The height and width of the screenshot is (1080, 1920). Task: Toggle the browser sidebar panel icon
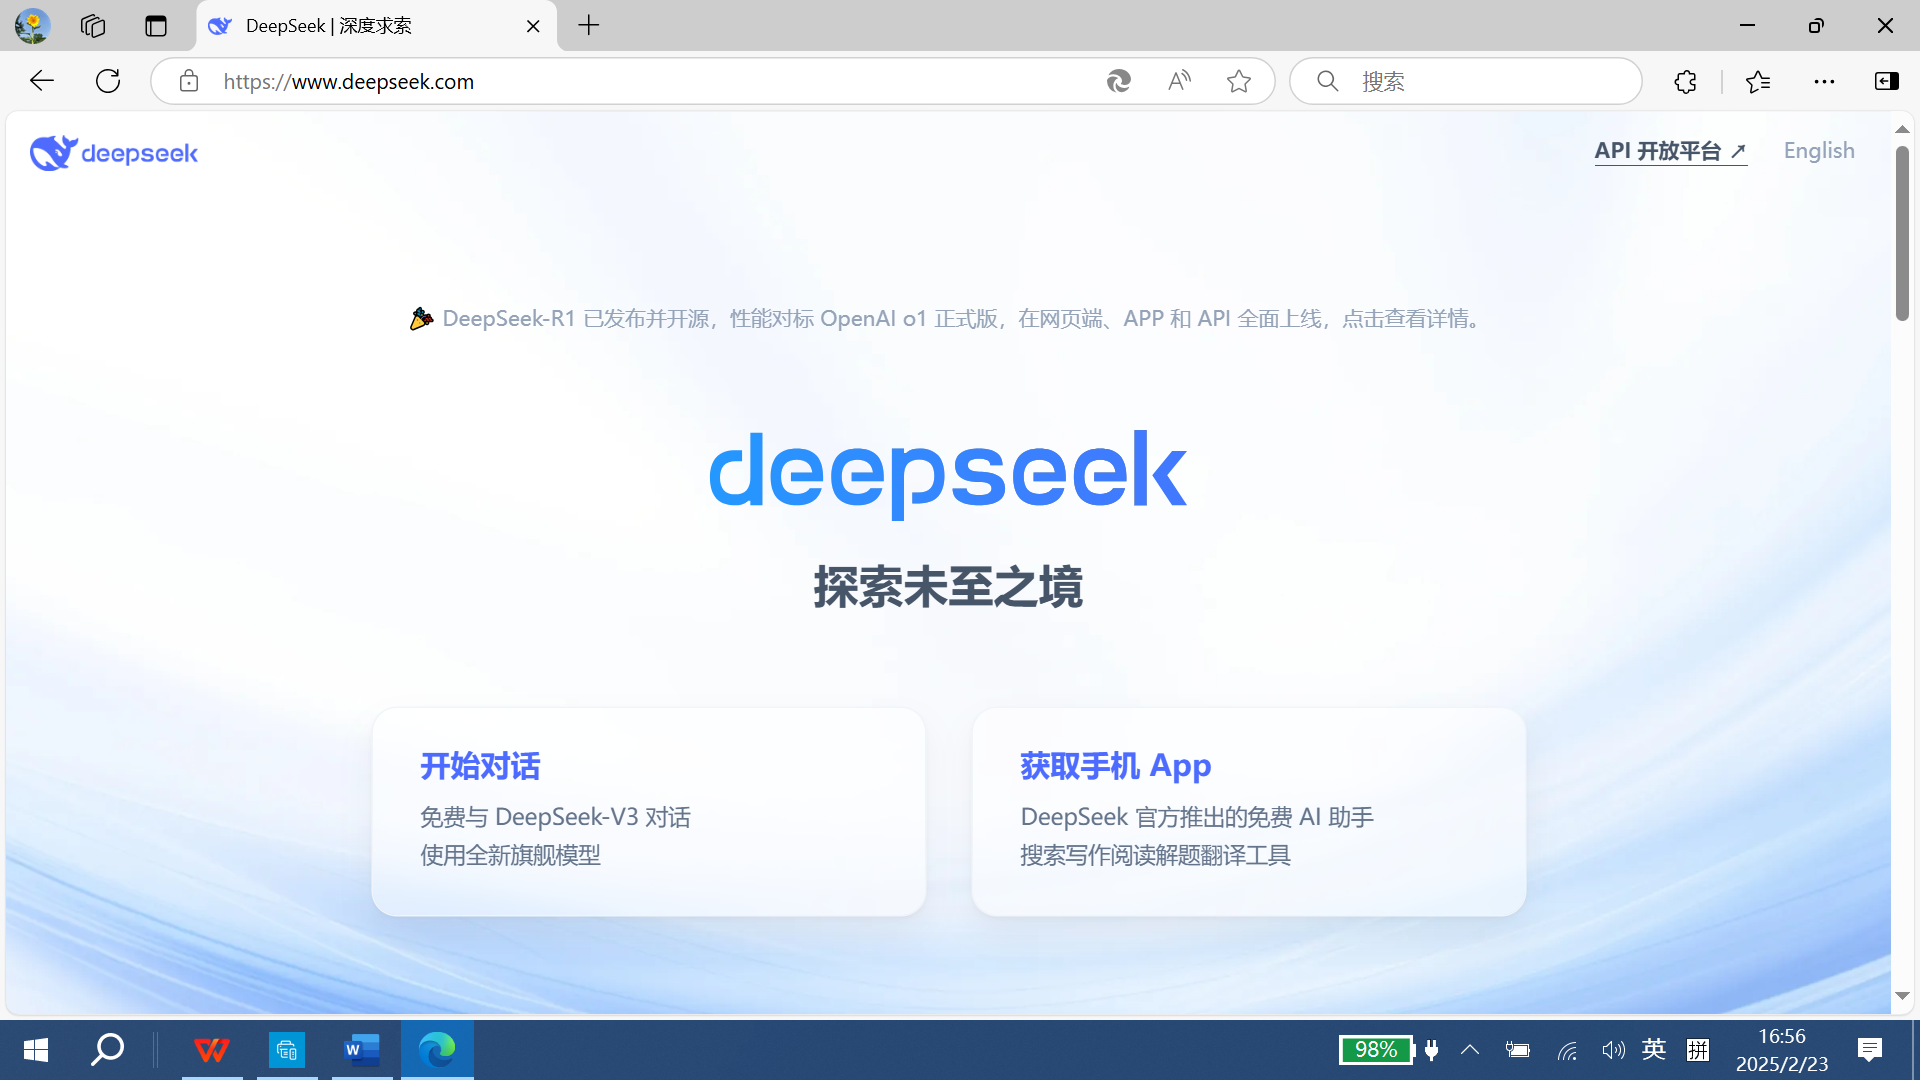pyautogui.click(x=1887, y=81)
